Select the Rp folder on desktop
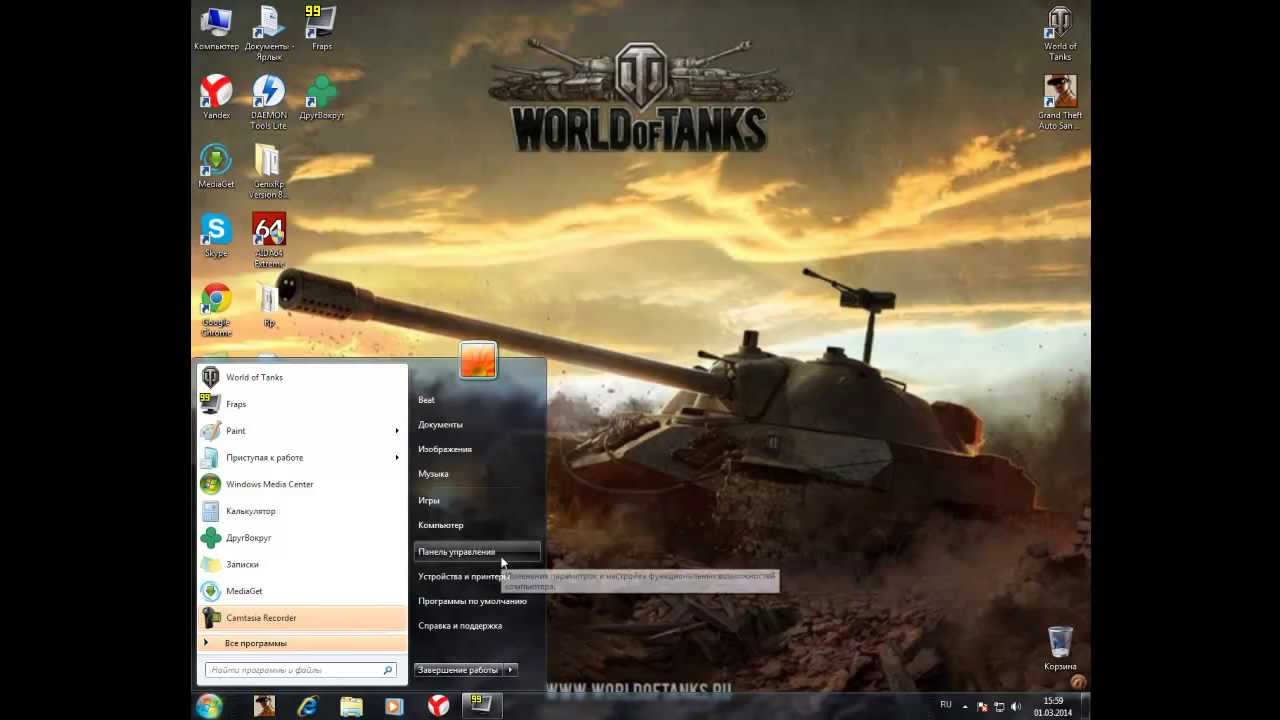 point(268,305)
